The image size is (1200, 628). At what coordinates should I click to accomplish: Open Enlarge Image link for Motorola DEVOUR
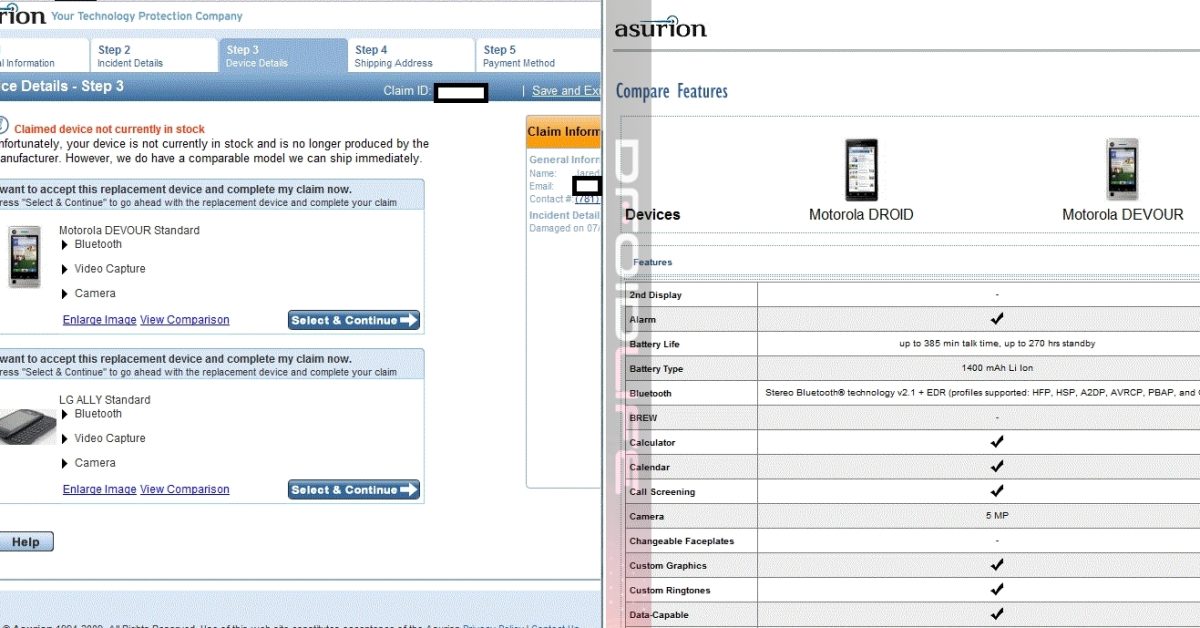coord(99,320)
